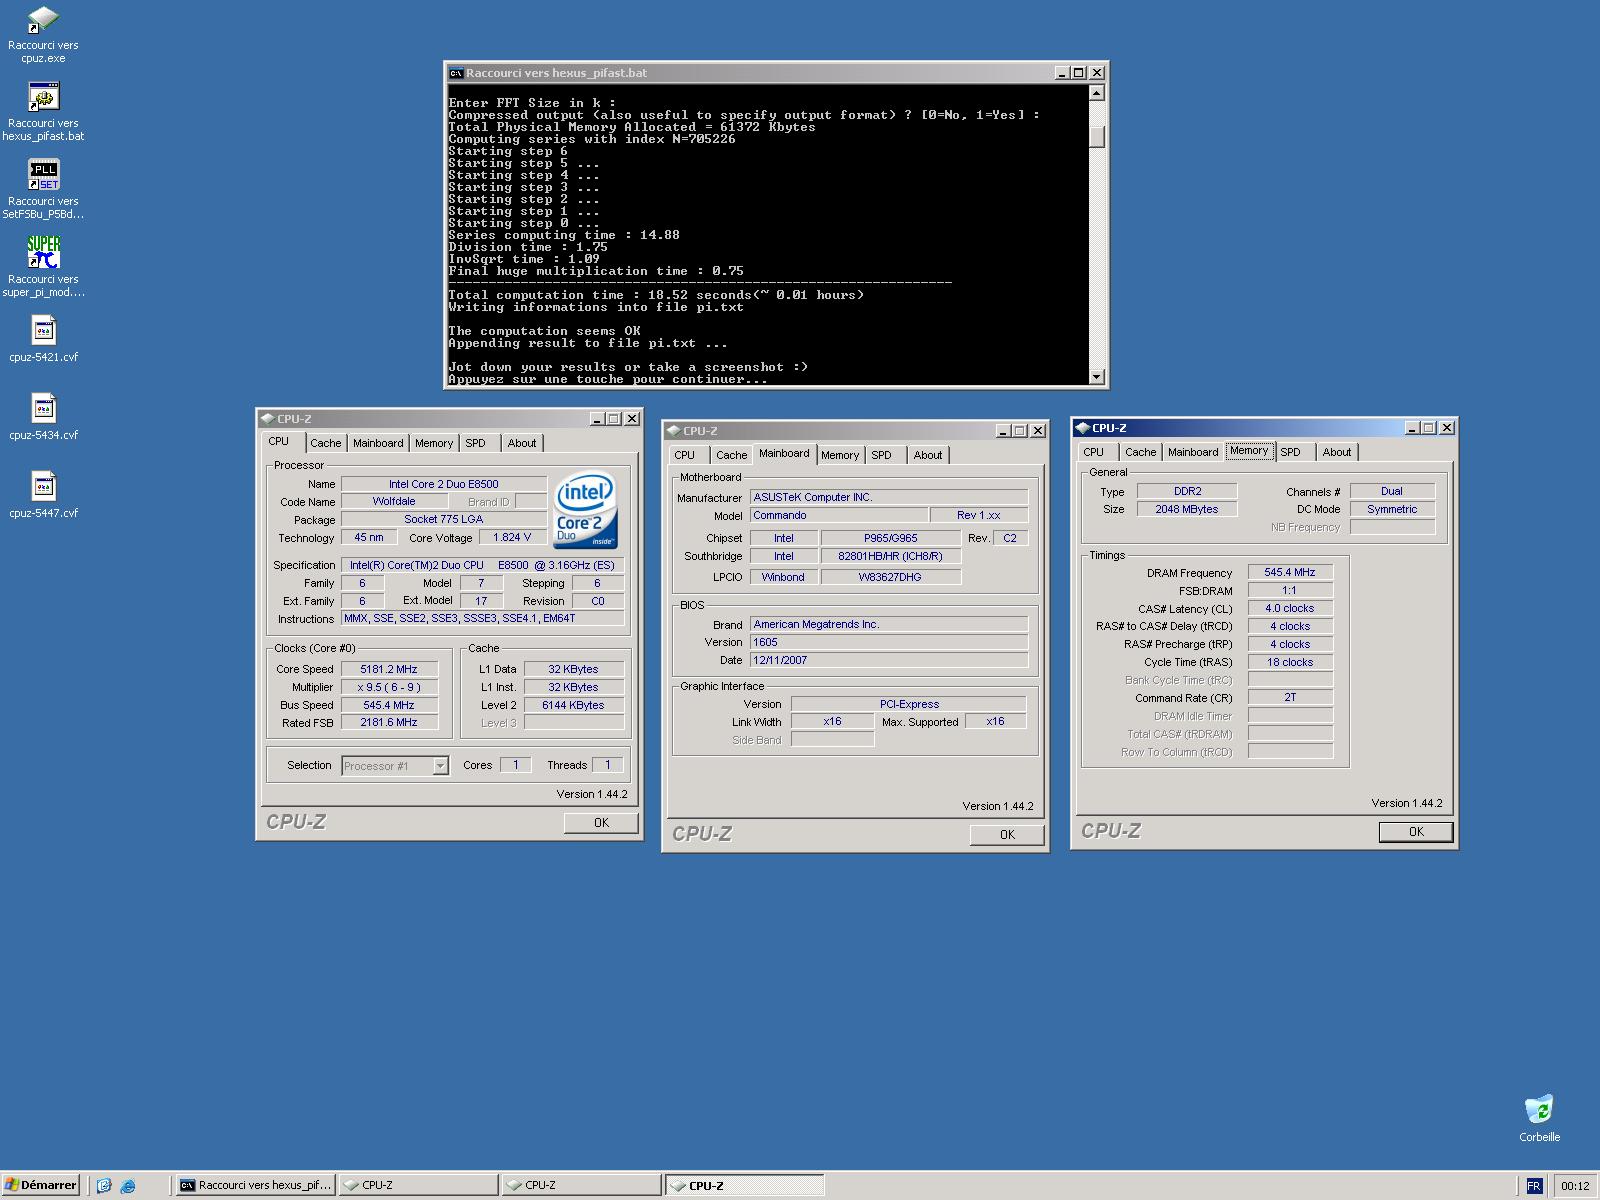Click the CPU-Z CPU window title icon

click(267, 419)
